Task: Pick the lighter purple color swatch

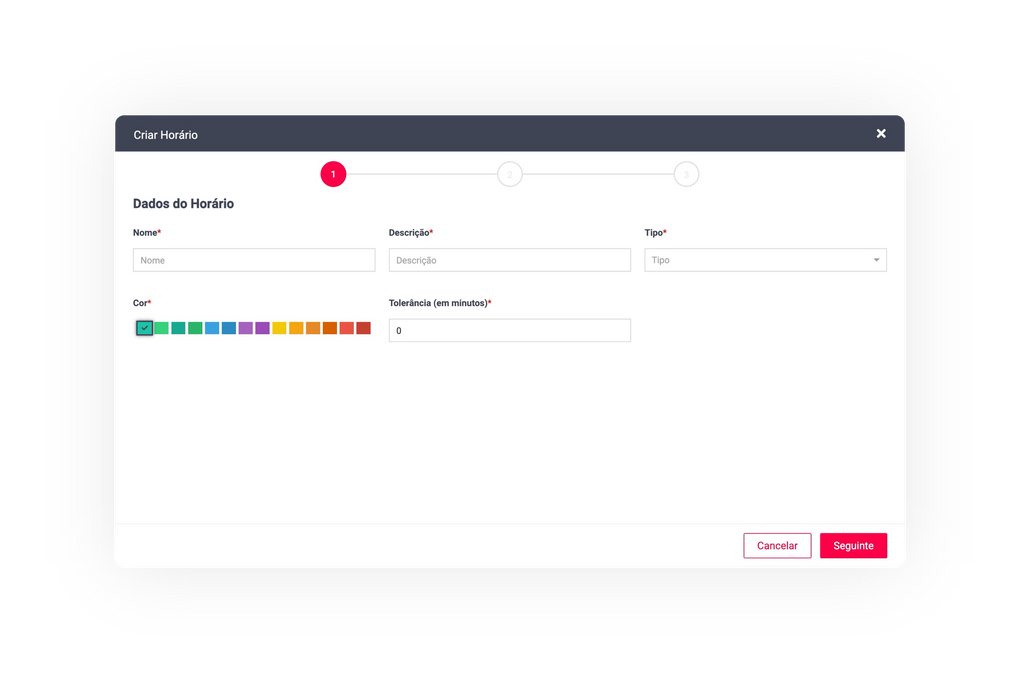Action: tap(246, 328)
